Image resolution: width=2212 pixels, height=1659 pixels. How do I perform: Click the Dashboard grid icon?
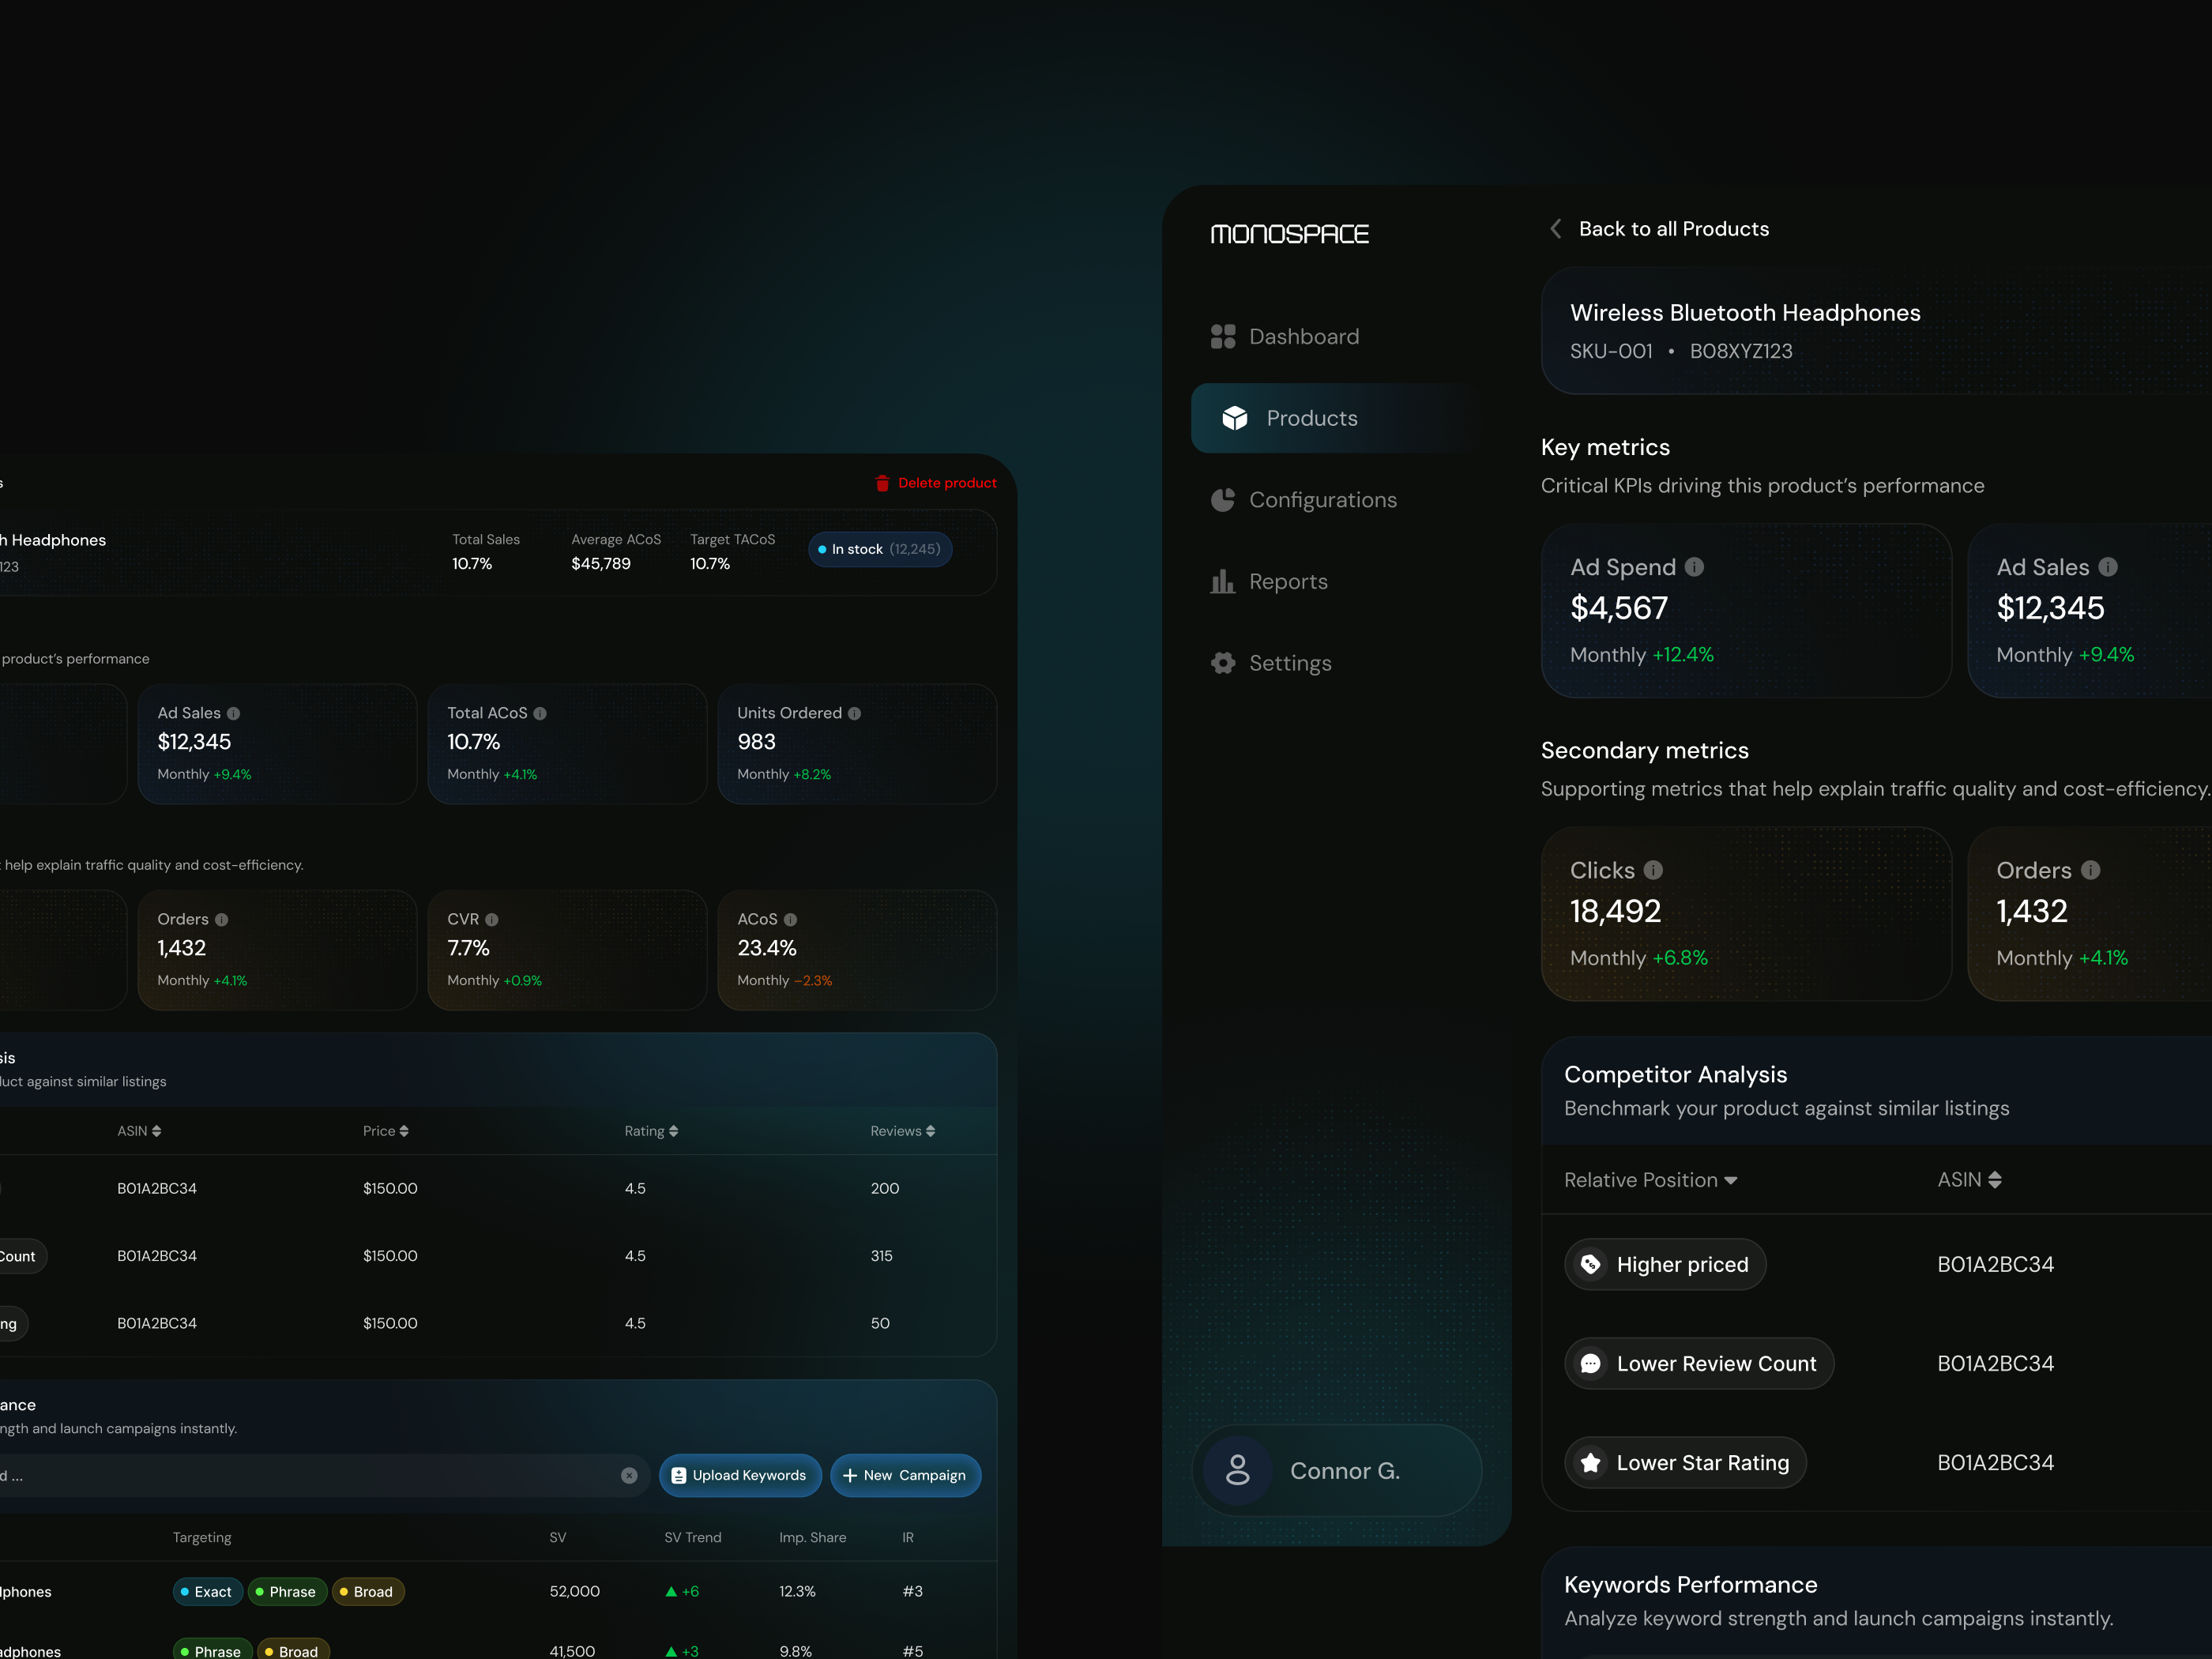click(x=1222, y=336)
